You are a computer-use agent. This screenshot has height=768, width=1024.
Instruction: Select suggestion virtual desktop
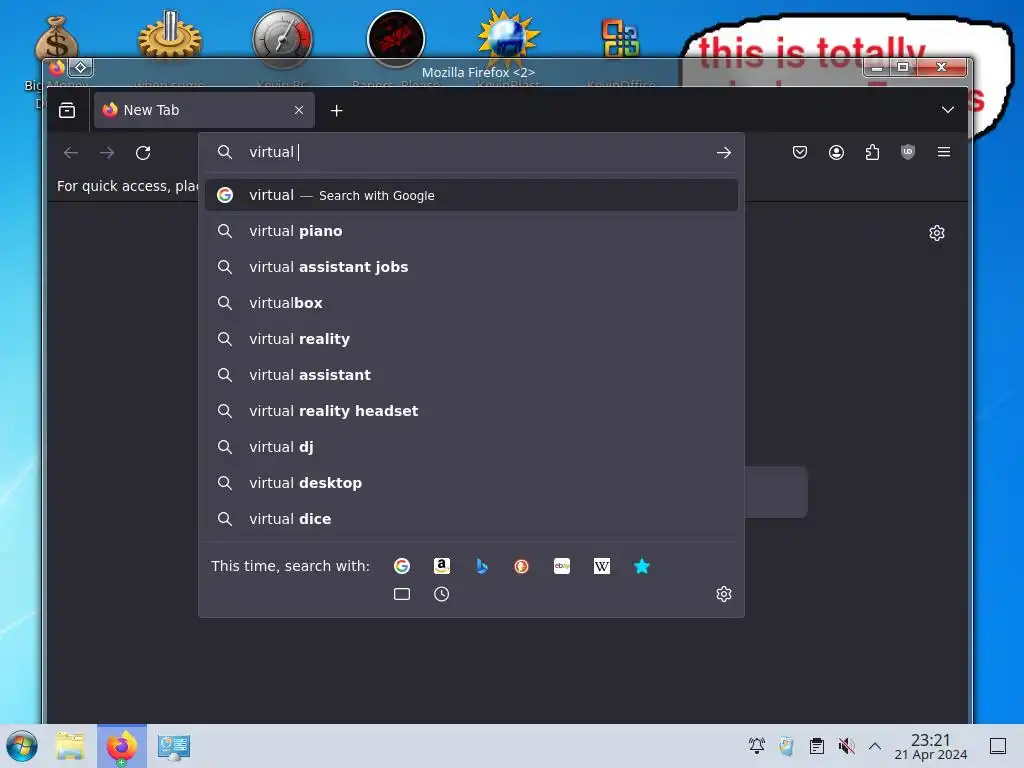472,483
